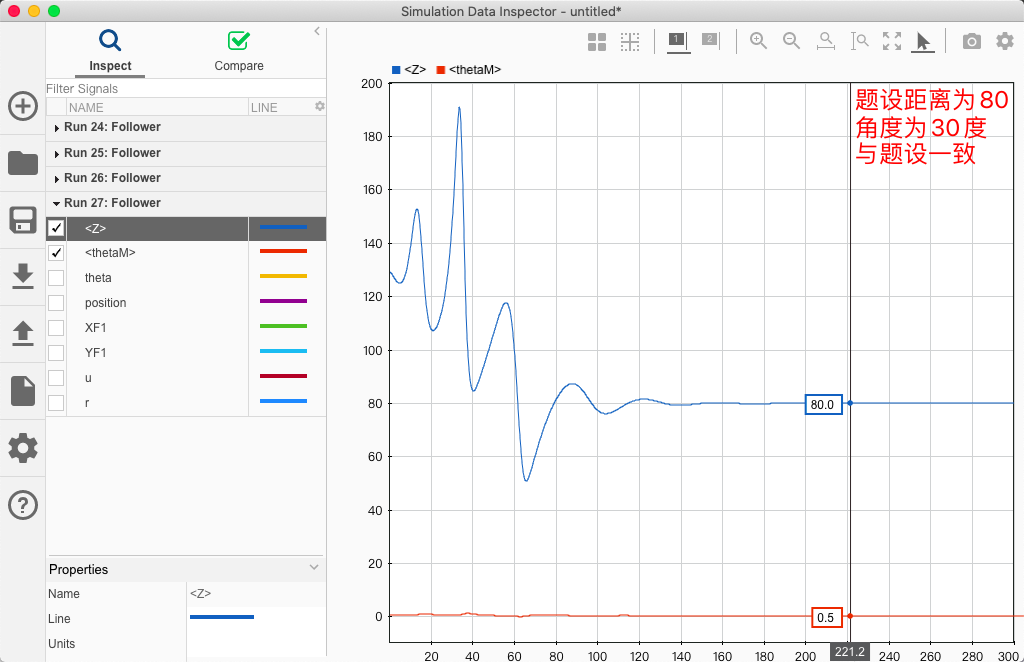Open column settings gear in the table header
Screen dimensions: 1024x662
[x=319, y=106]
